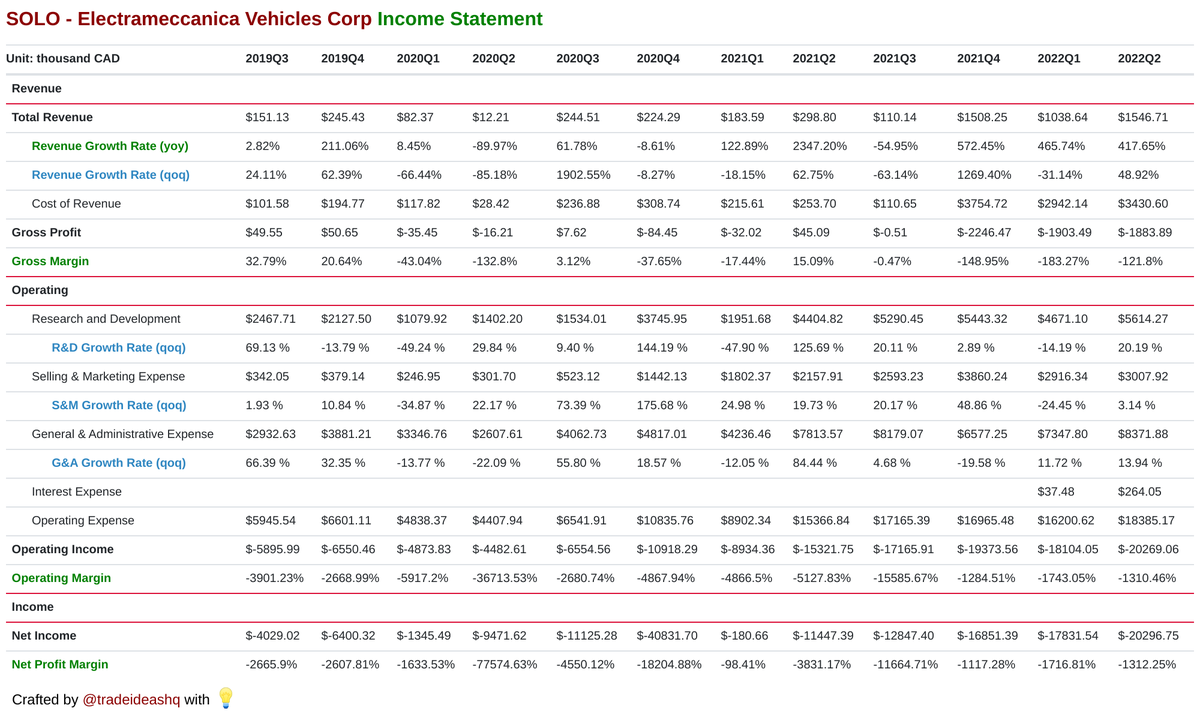This screenshot has width=1200, height=726.
Task: Click the Operating Margin row label
Action: pyautogui.click(x=61, y=578)
